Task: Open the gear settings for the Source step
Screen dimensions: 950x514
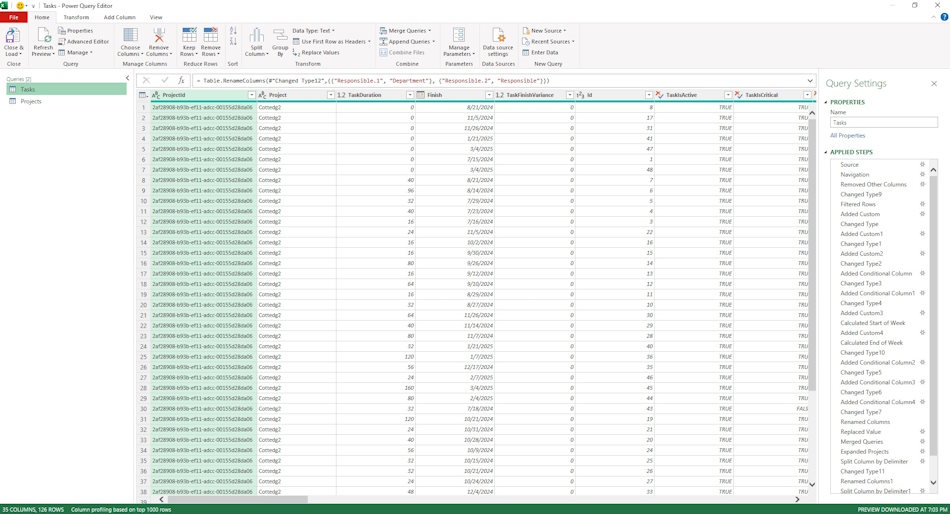Action: click(922, 164)
